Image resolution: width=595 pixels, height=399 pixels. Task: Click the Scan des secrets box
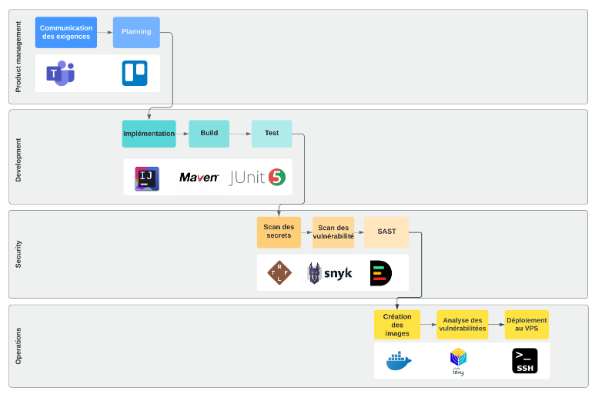pyautogui.click(x=279, y=232)
